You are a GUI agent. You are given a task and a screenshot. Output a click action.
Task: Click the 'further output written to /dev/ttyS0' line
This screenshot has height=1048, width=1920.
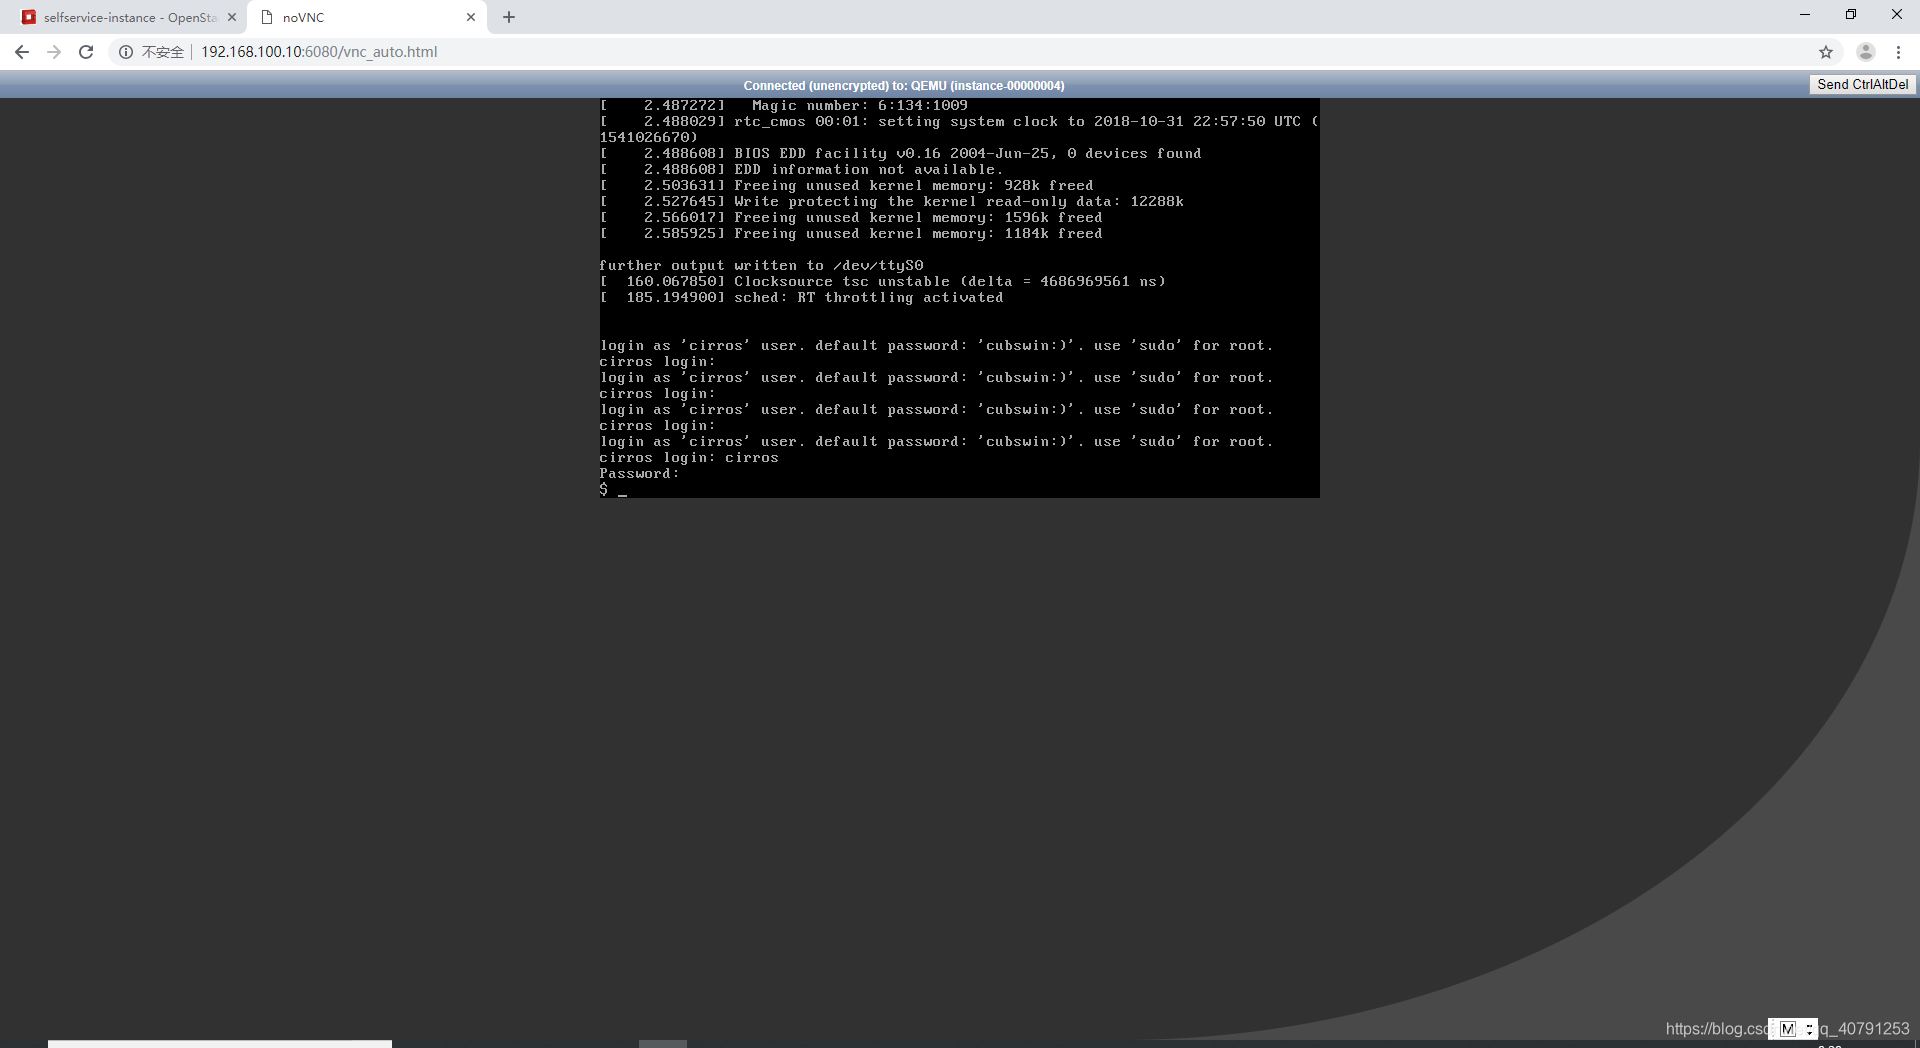(761, 266)
